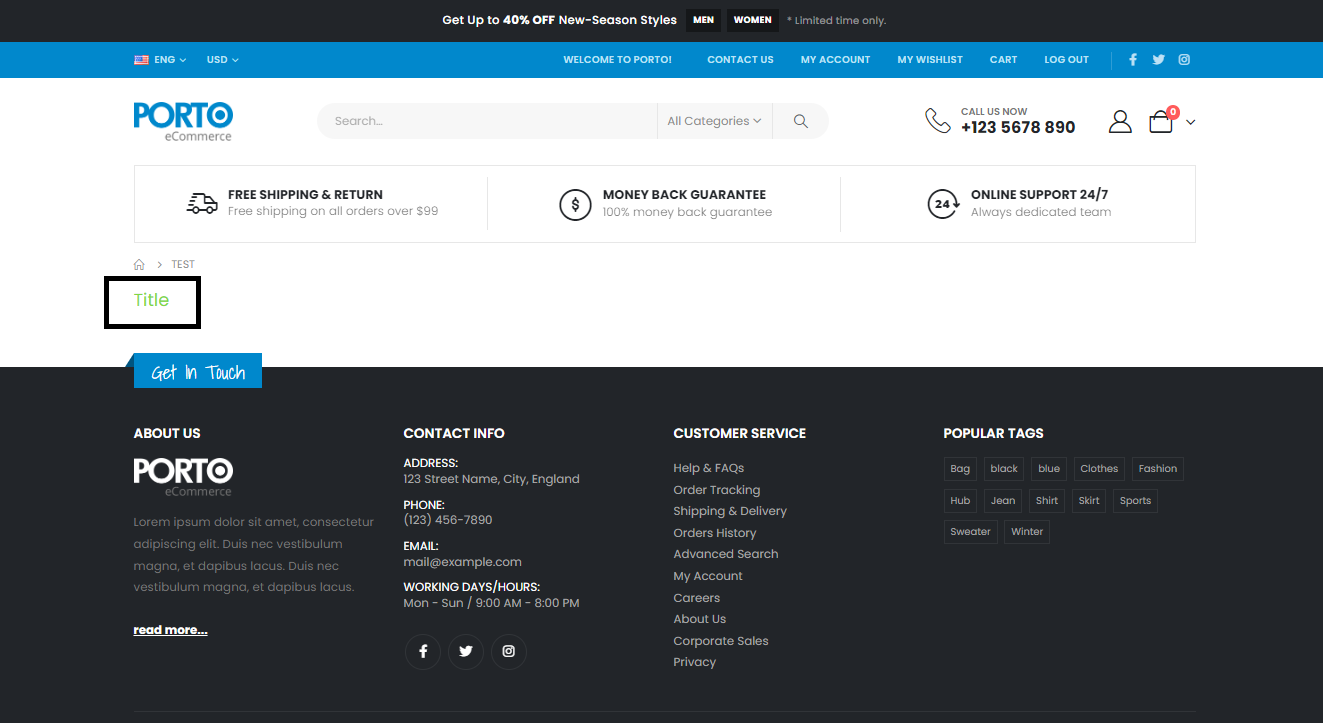Click the Instagram icon in top bar
The width and height of the screenshot is (1323, 723).
tap(1184, 60)
